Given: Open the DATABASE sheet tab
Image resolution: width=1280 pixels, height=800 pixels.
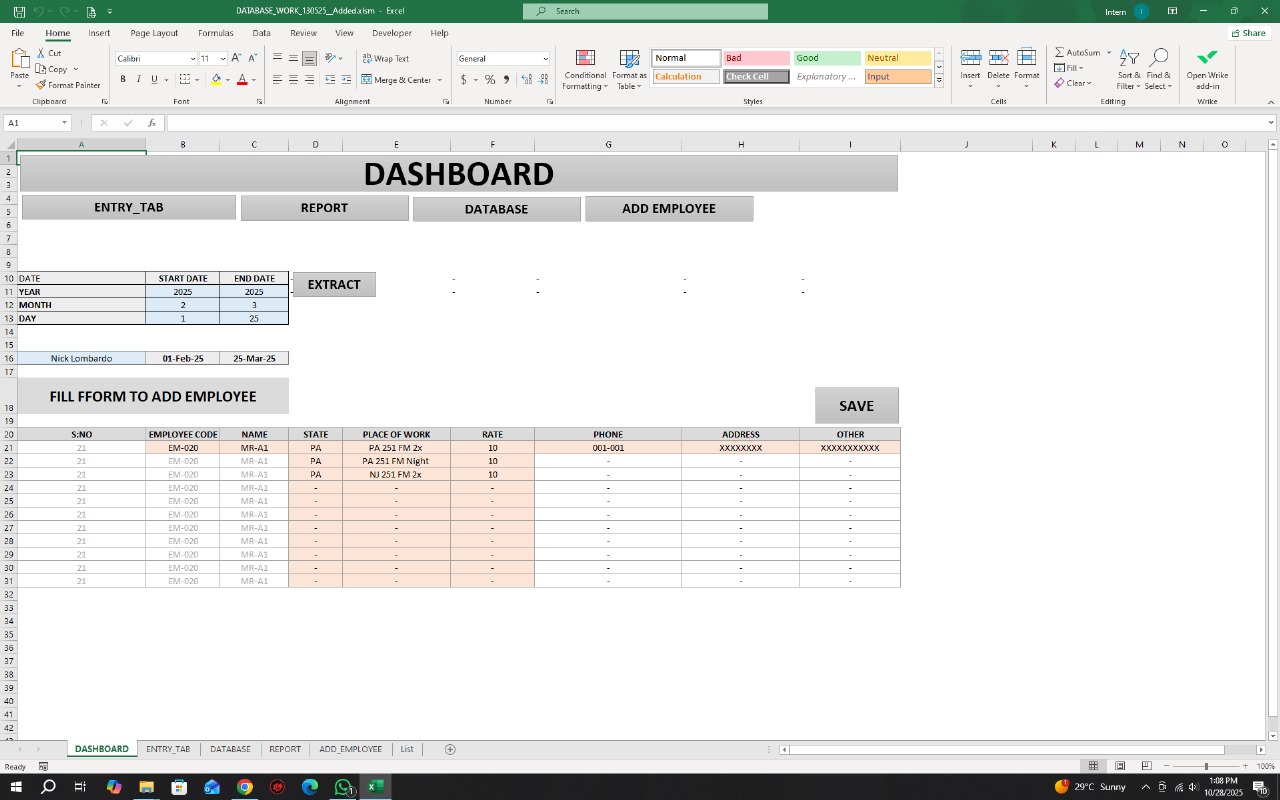Looking at the screenshot, I should [230, 748].
